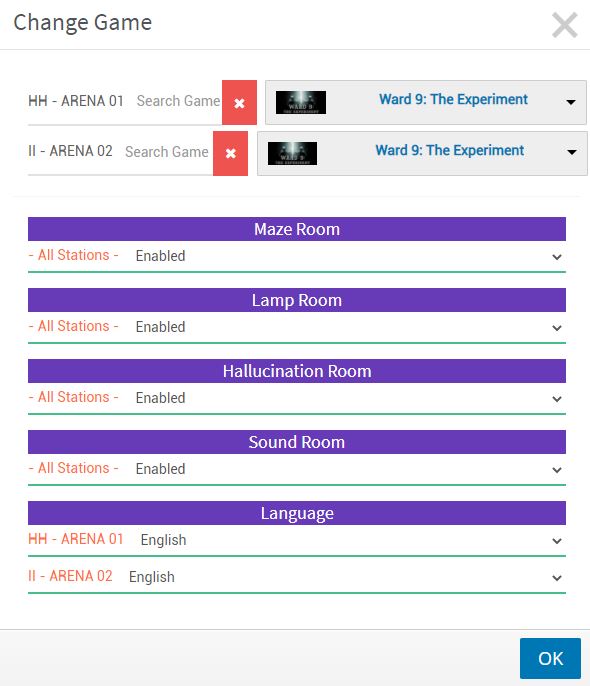590x686 pixels.
Task: Click Ward 9: The Experiment title for ARENA 01
Action: coord(453,99)
